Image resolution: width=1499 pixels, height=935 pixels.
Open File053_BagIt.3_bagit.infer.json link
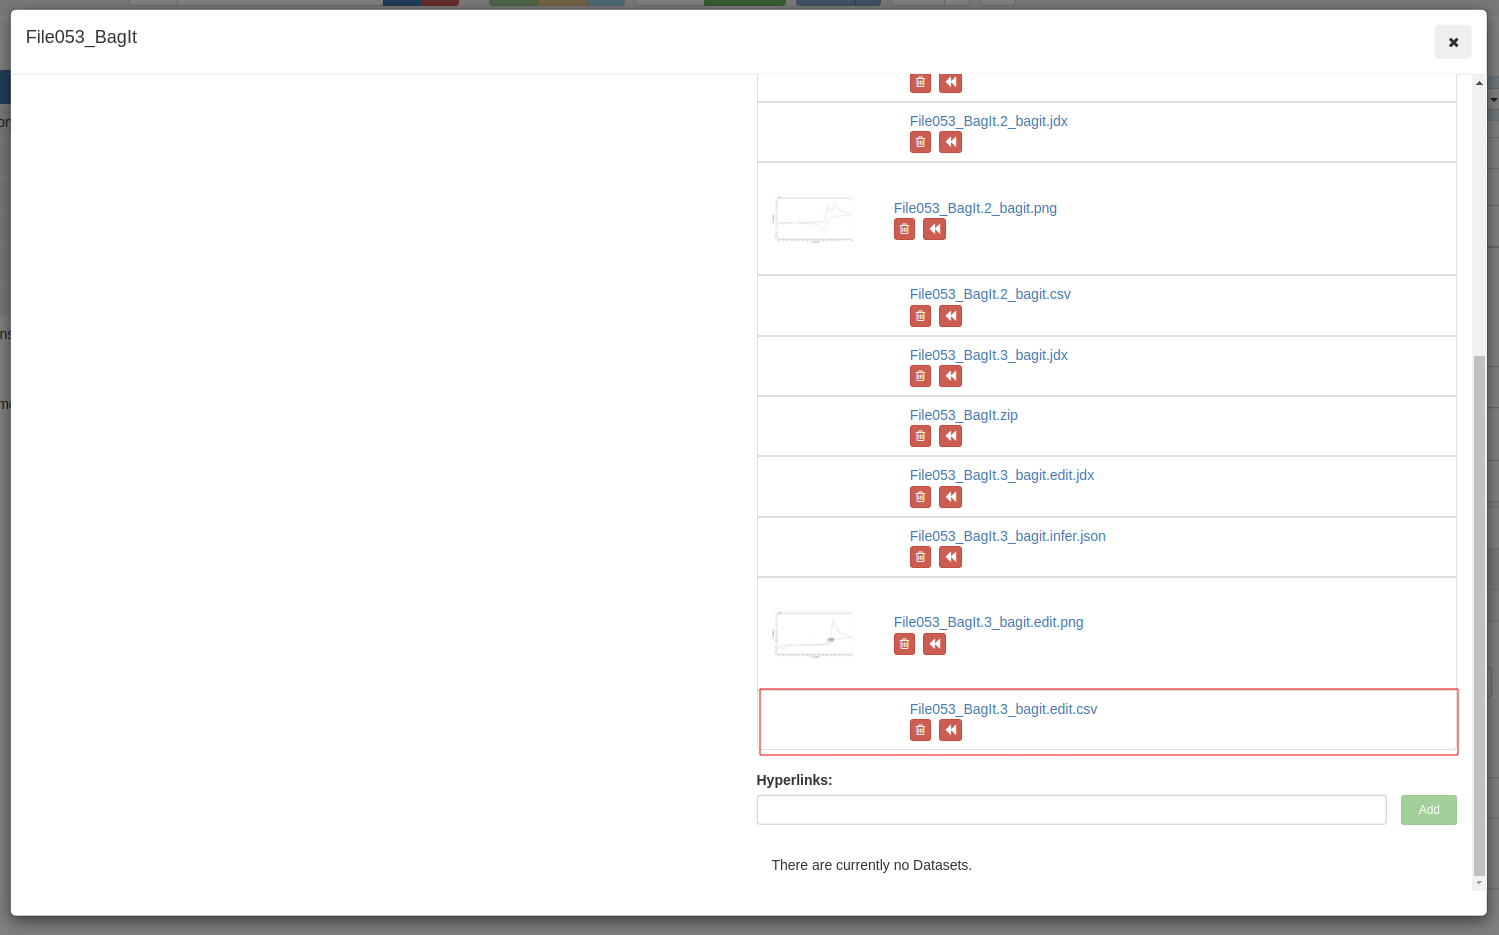coord(1007,536)
